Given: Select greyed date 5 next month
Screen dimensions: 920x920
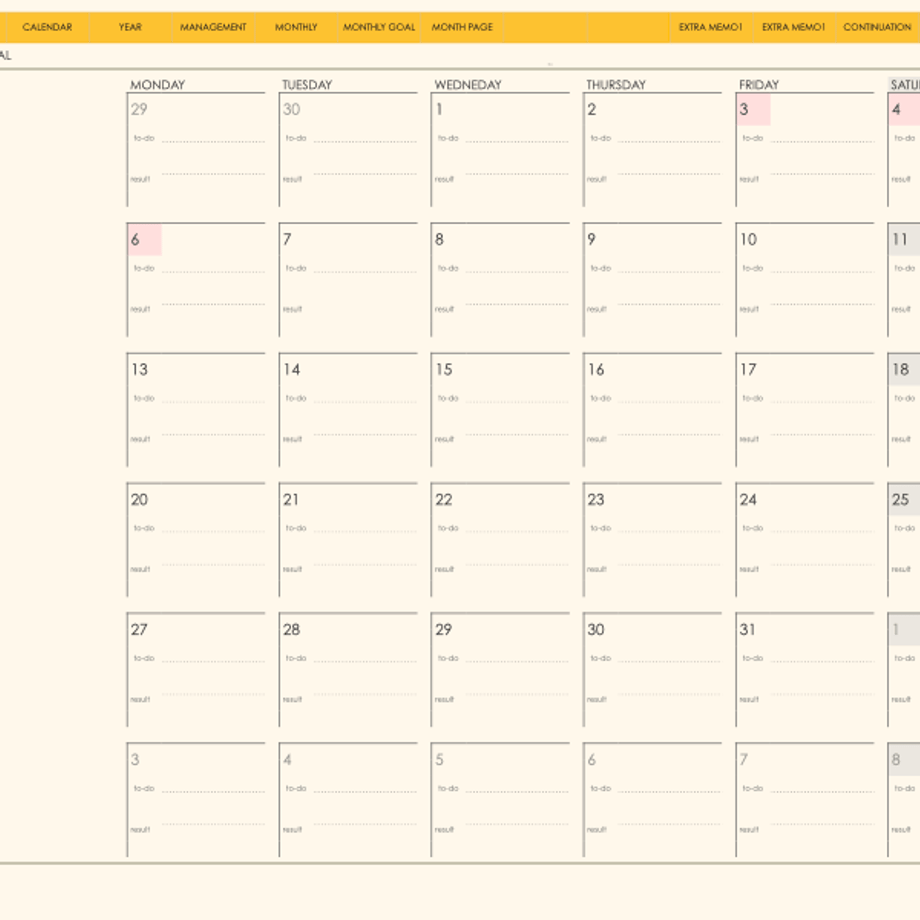Looking at the screenshot, I should pos(439,760).
